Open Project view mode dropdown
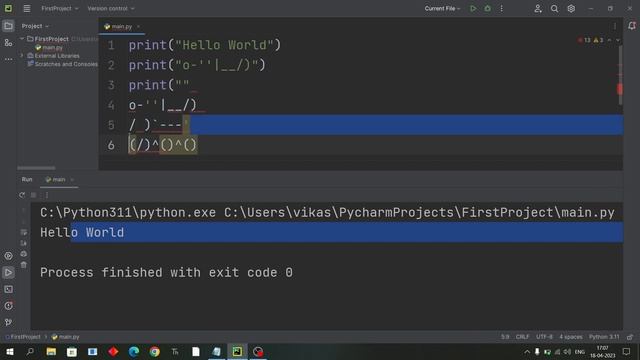The height and width of the screenshot is (360, 640). pos(35,26)
